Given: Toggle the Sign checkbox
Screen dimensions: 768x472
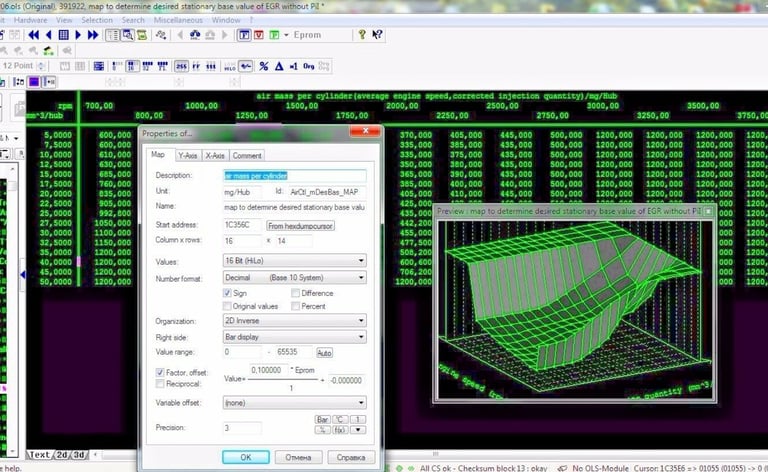Looking at the screenshot, I should [227, 293].
